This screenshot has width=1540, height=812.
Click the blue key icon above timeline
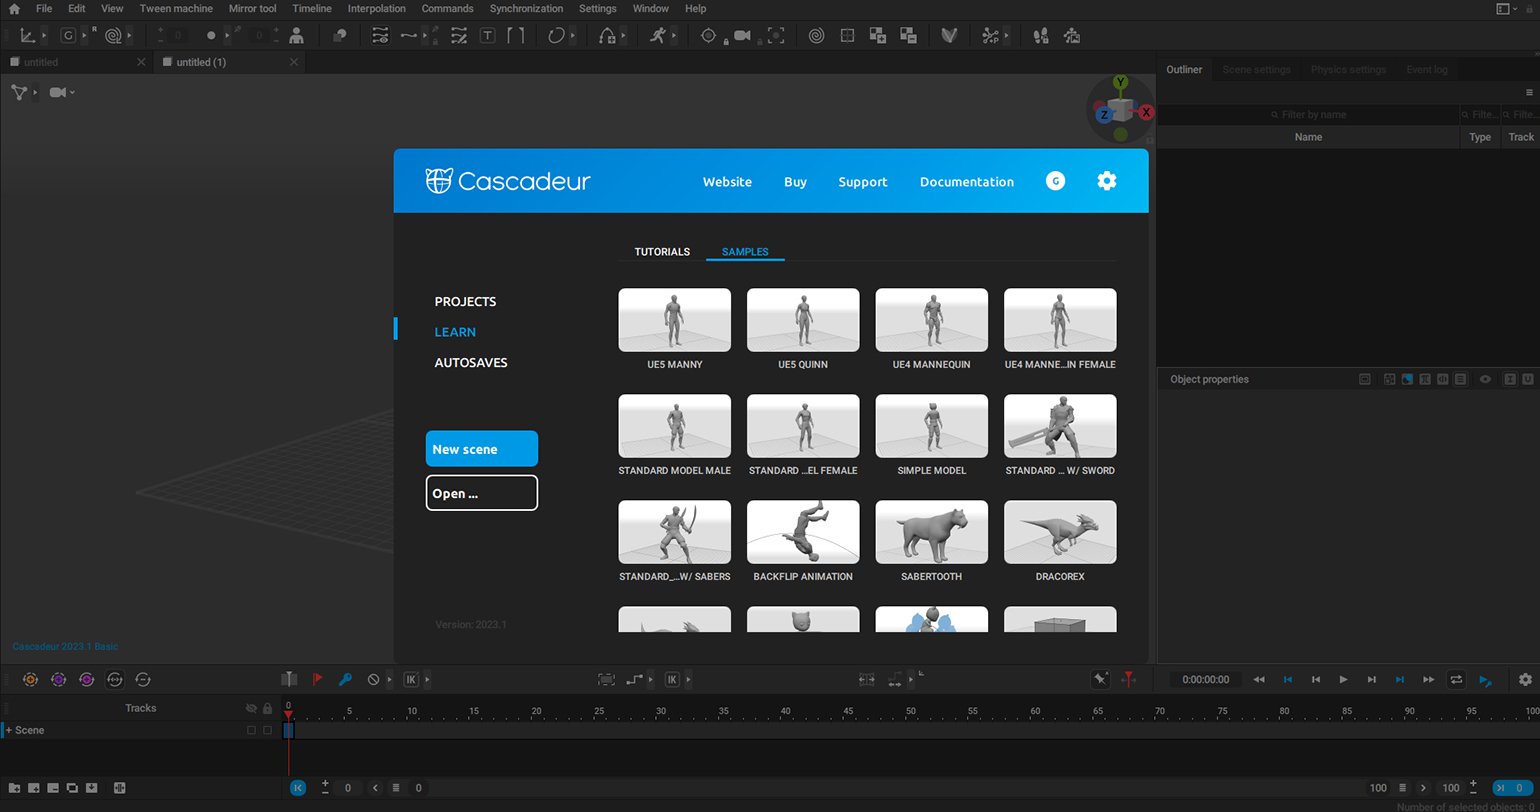(x=345, y=679)
